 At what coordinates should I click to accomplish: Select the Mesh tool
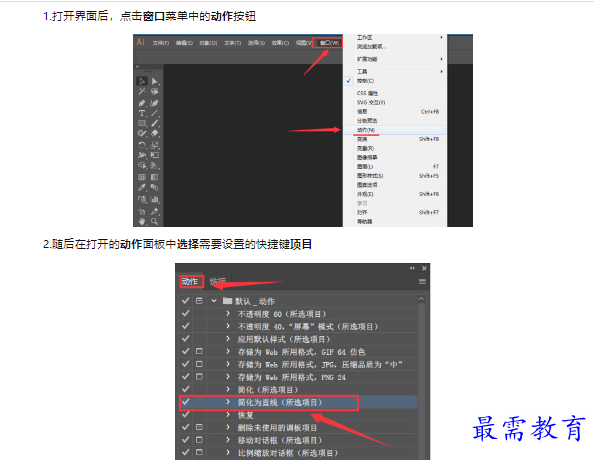pyautogui.click(x=142, y=177)
